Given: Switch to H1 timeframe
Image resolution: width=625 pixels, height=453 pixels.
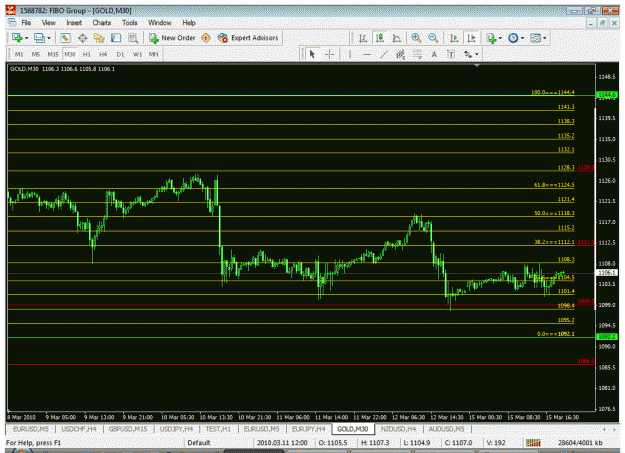Looking at the screenshot, I should click(86, 54).
